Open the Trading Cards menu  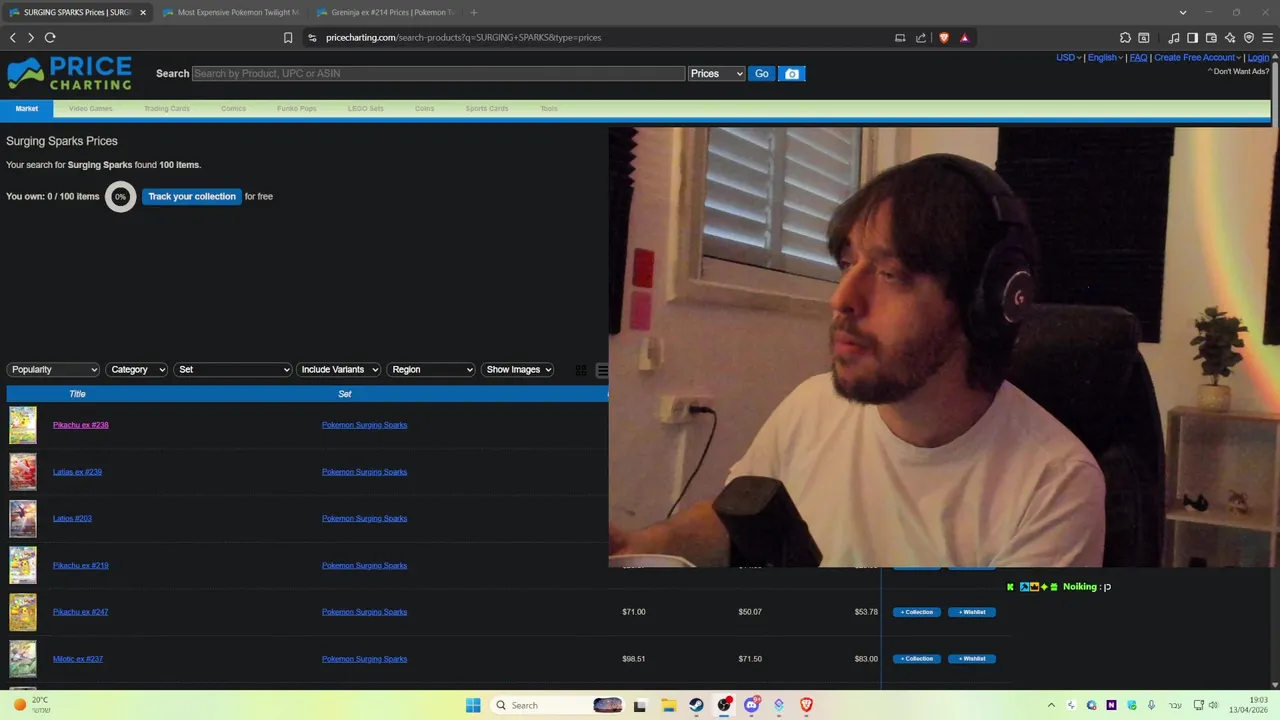coord(166,109)
